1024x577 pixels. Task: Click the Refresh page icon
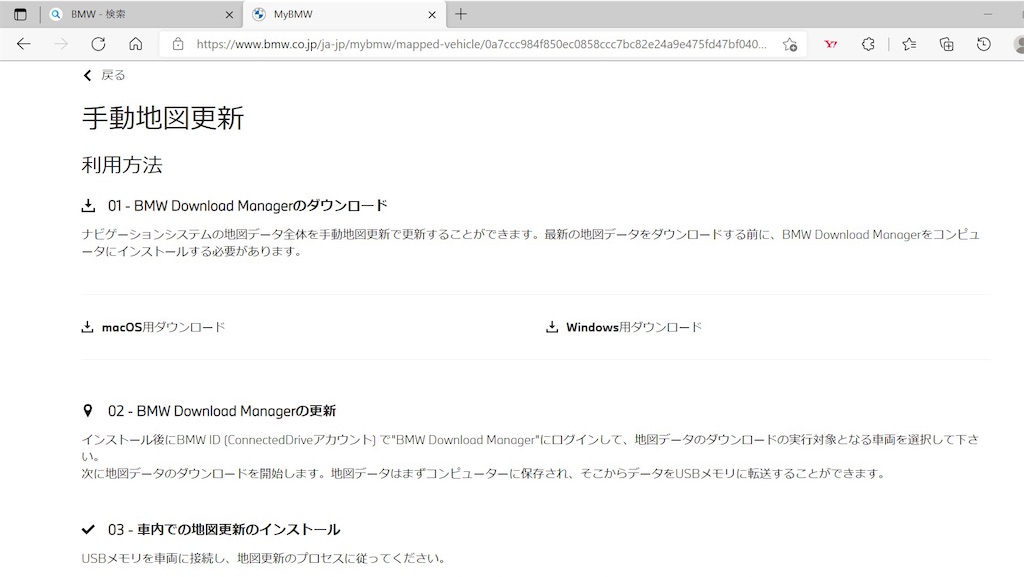click(x=98, y=44)
